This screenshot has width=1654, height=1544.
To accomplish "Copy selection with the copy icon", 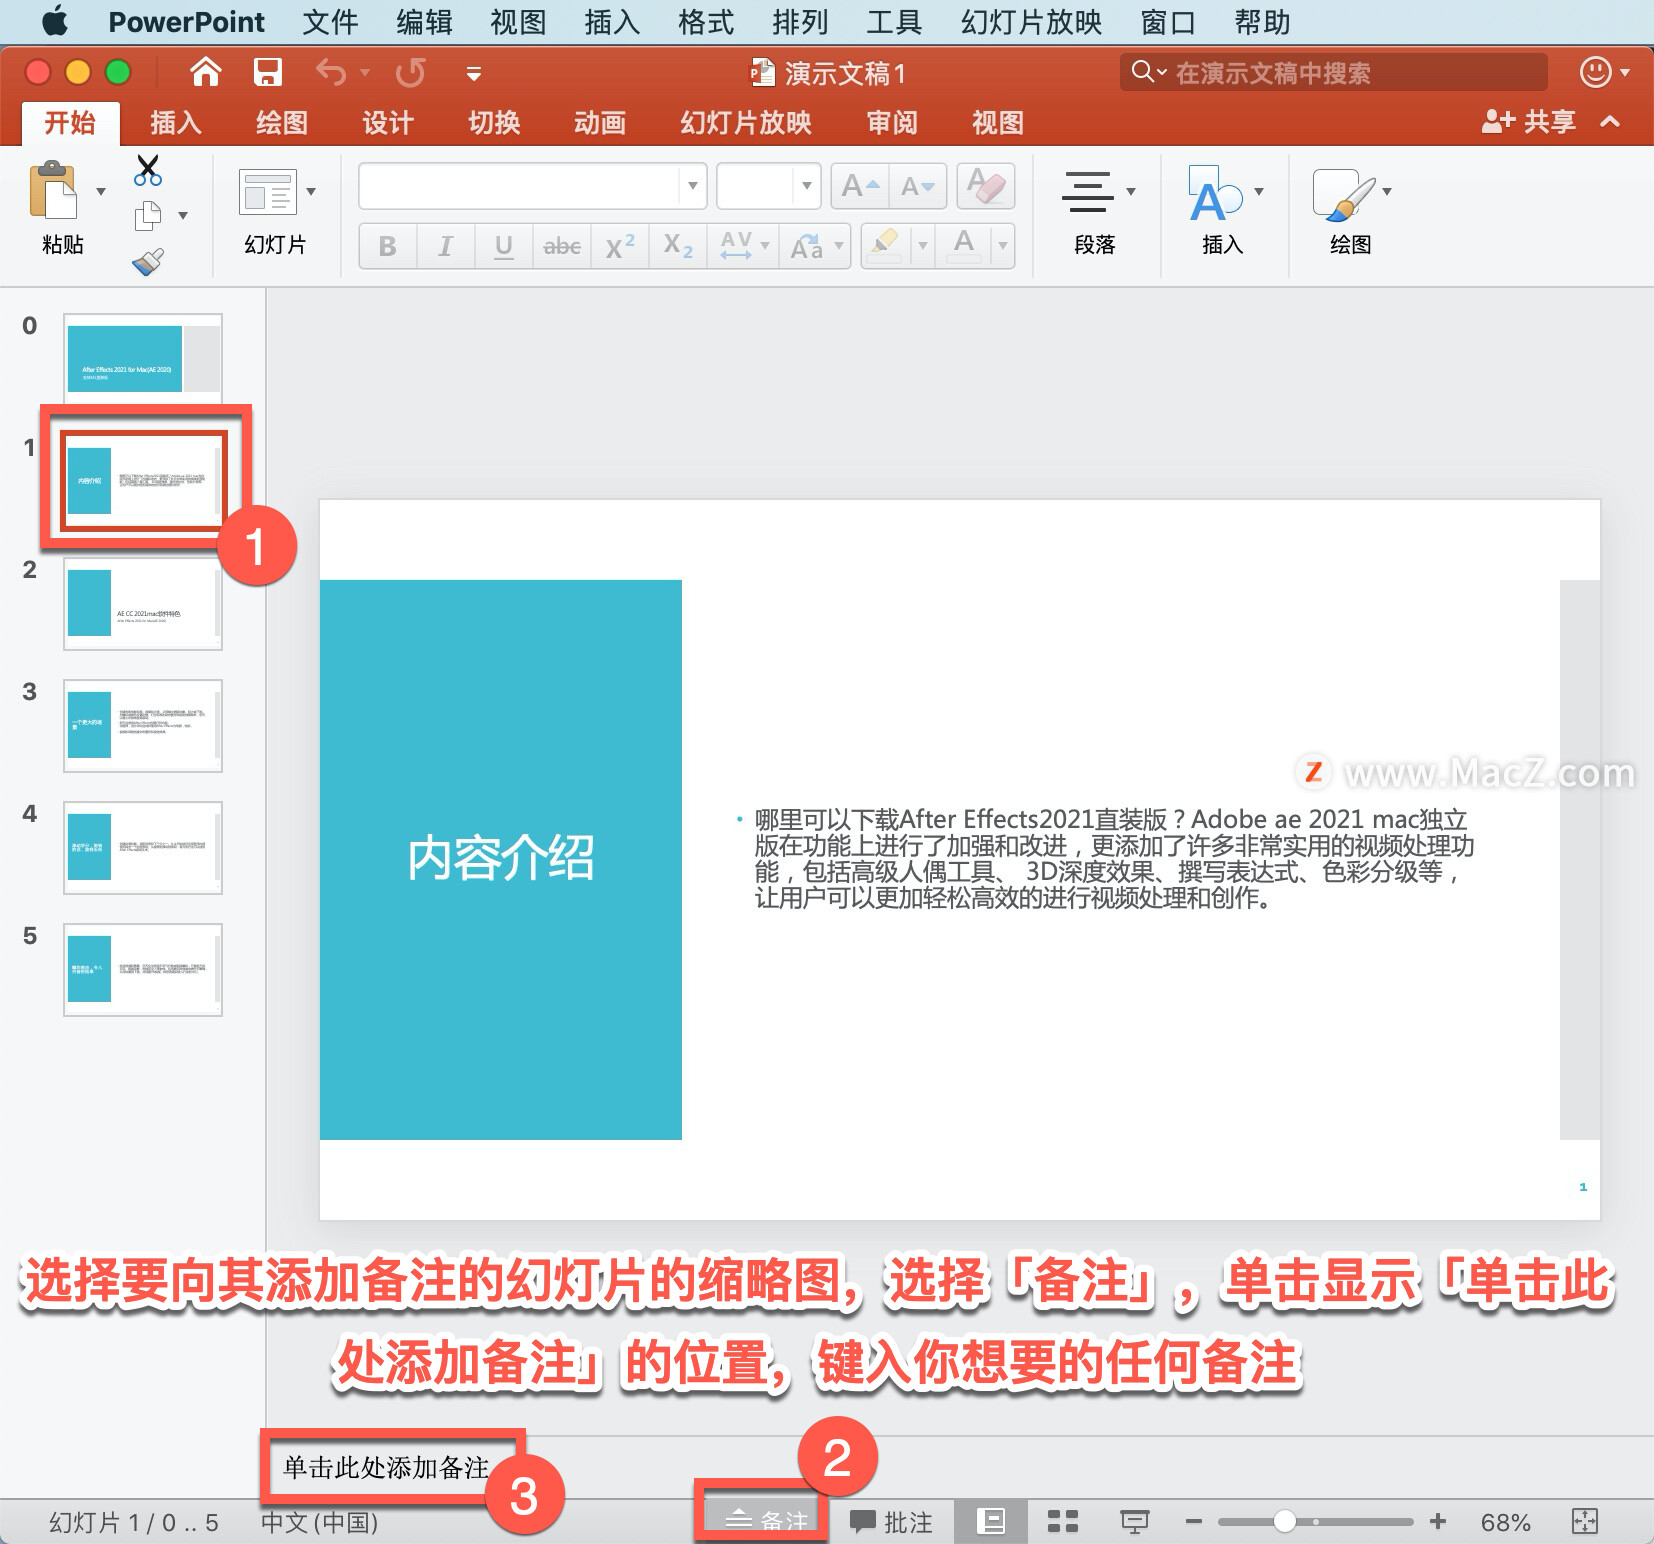I will 148,215.
